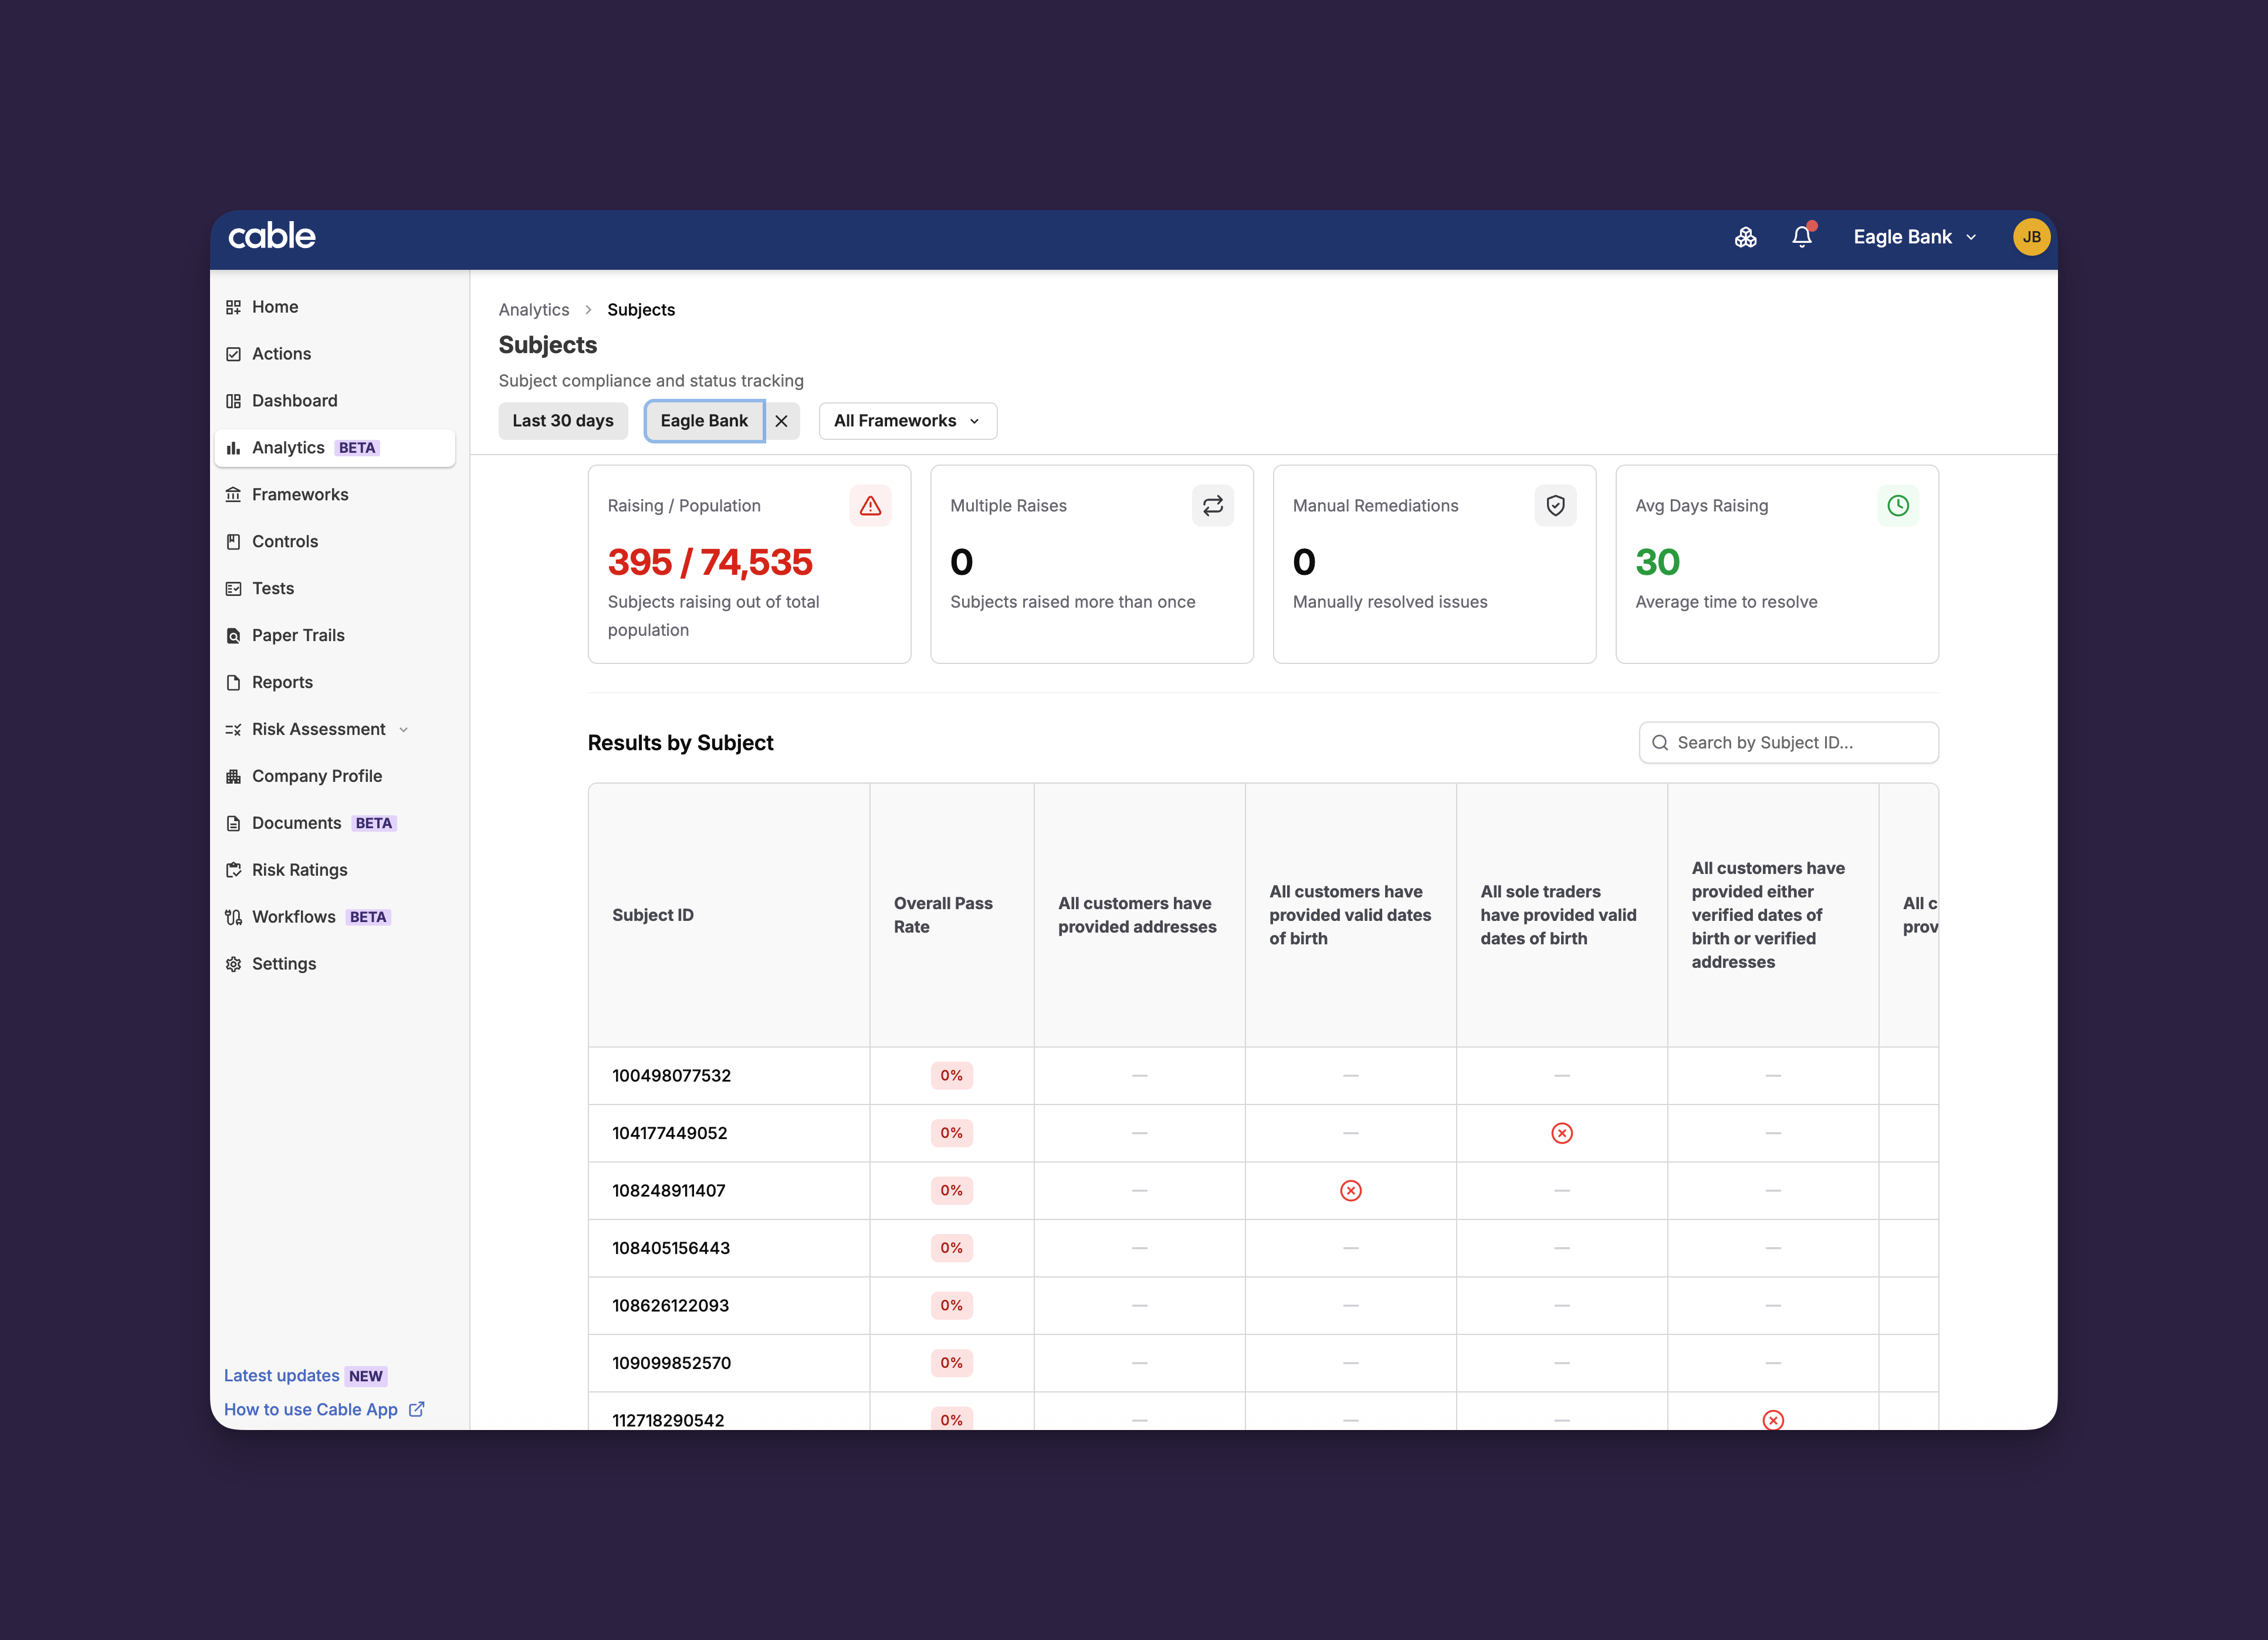Click the 0% badge for 100498077532
This screenshot has width=2268, height=1640.
click(x=951, y=1076)
